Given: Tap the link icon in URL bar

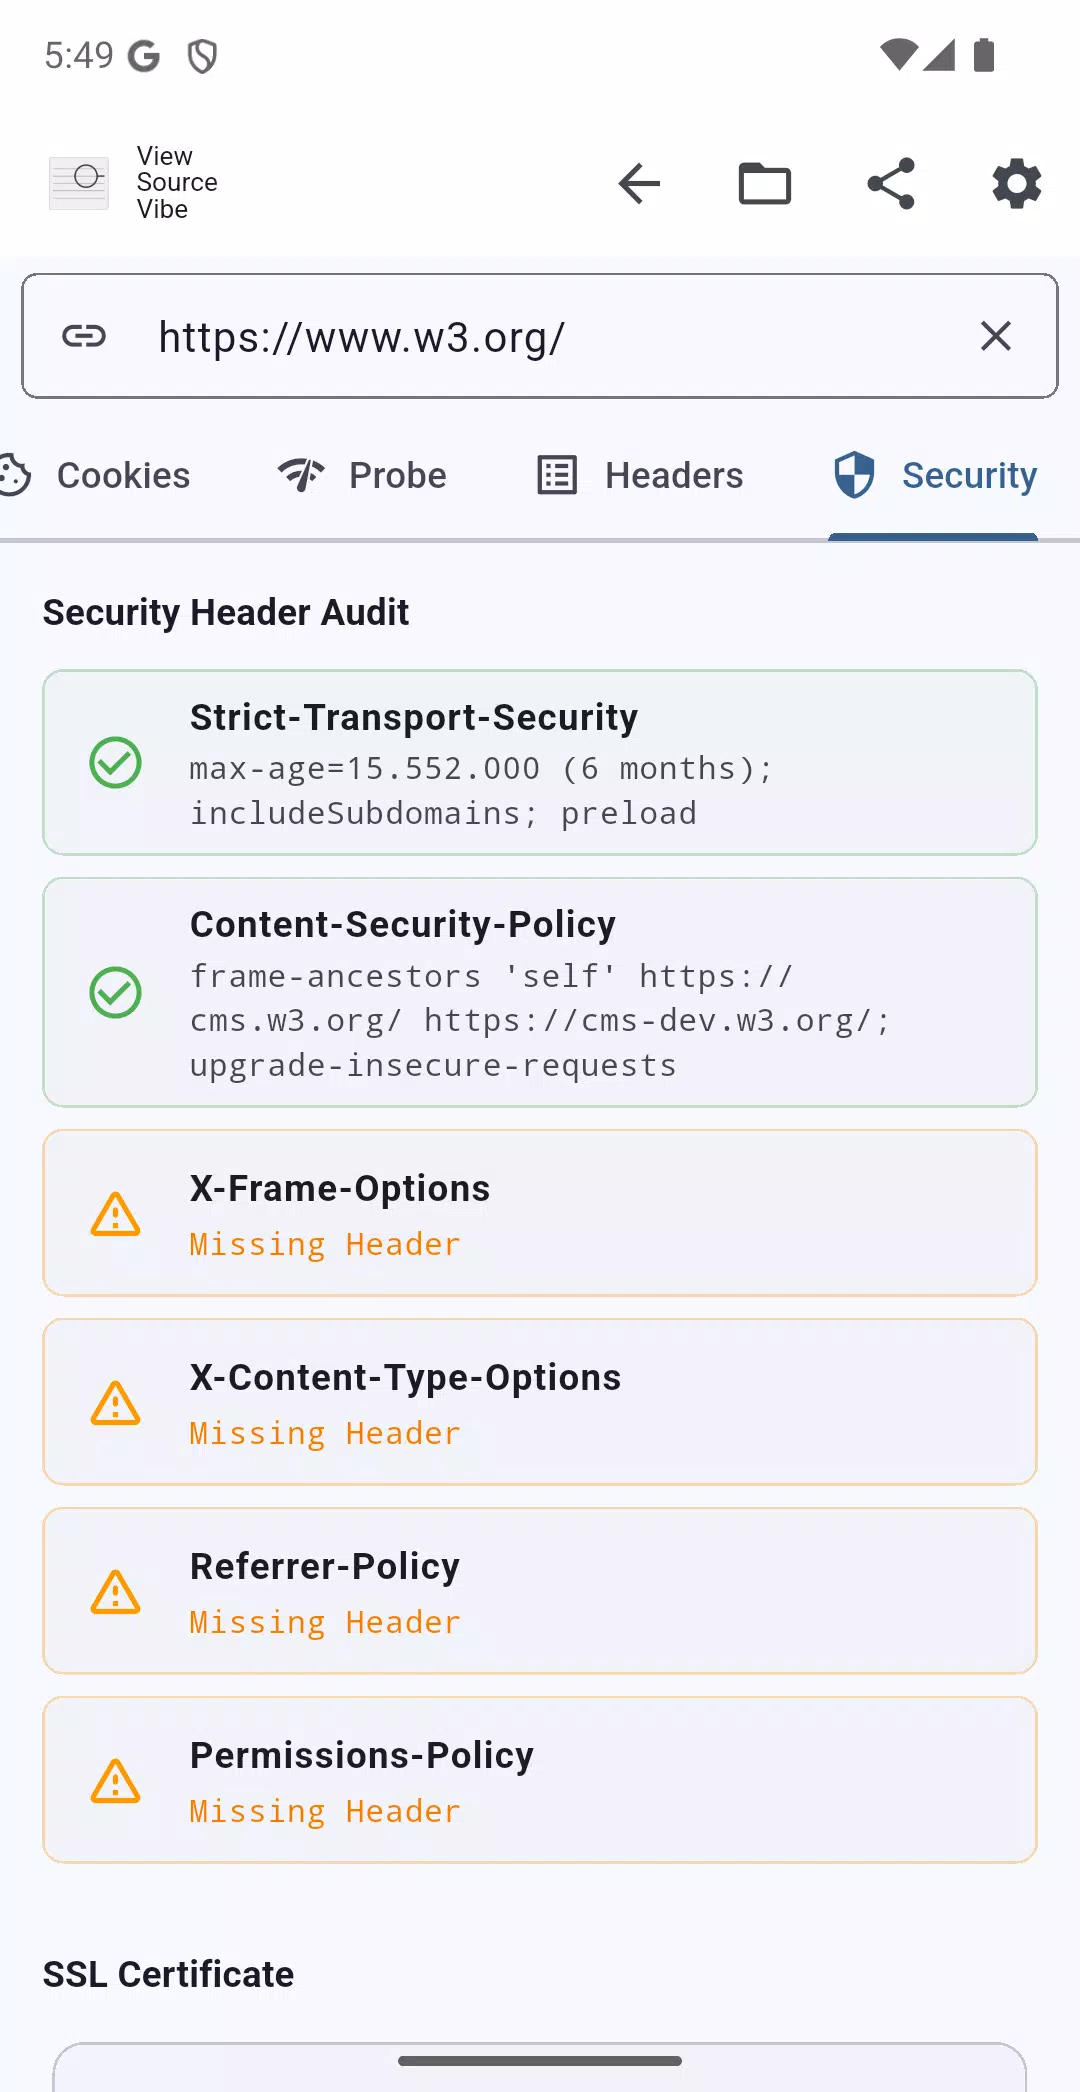Looking at the screenshot, I should [x=84, y=336].
